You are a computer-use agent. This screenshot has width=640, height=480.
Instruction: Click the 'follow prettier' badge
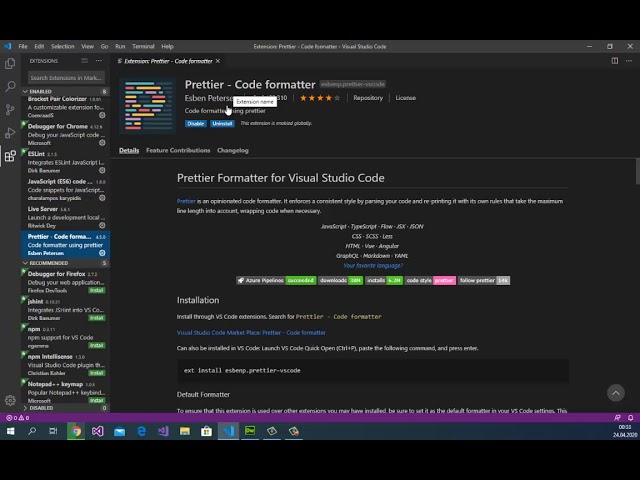484,280
